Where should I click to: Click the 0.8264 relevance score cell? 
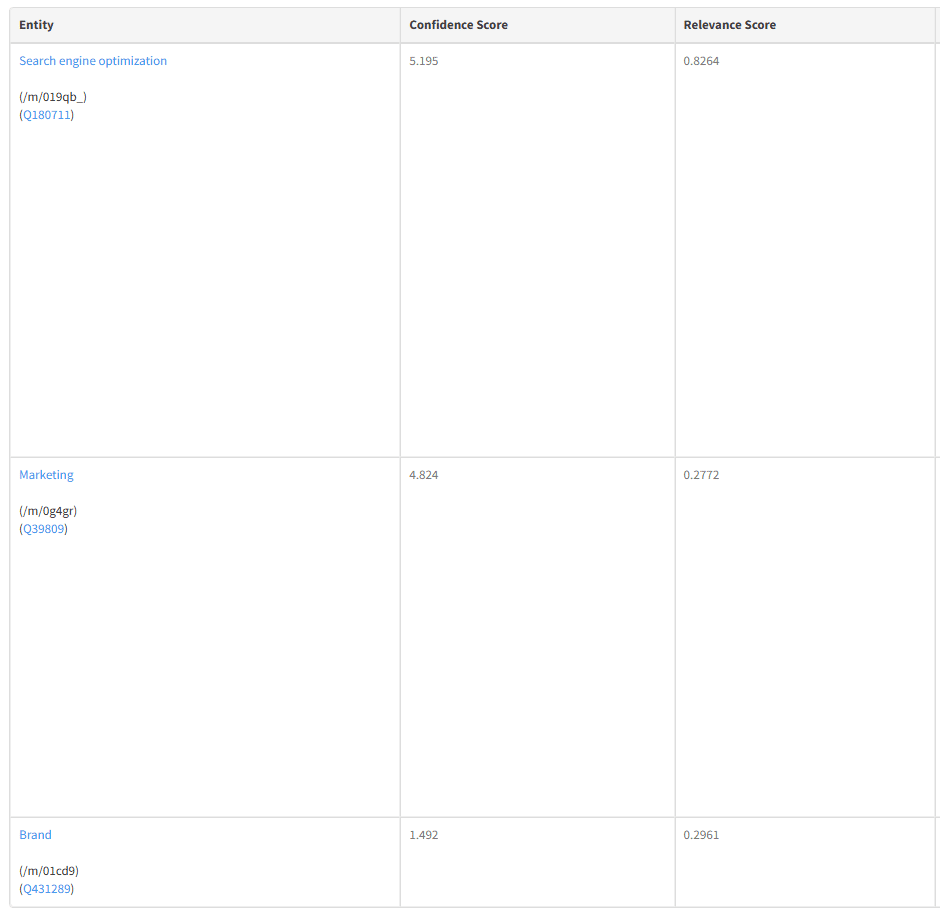pos(702,61)
